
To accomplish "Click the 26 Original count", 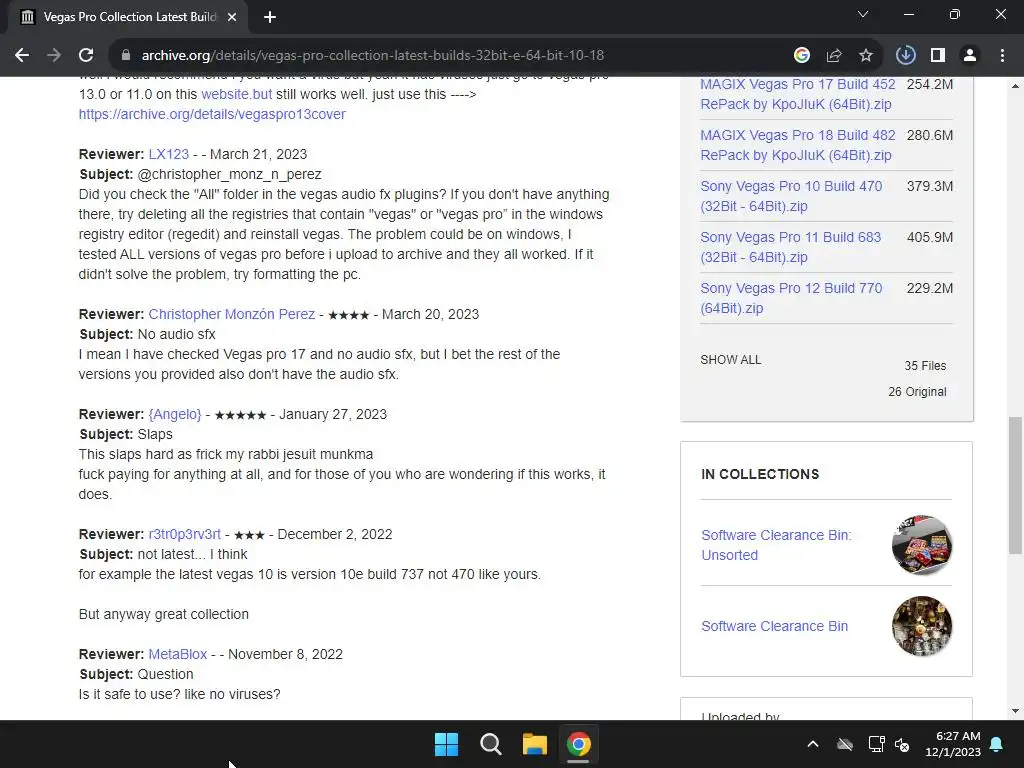I will 917,392.
